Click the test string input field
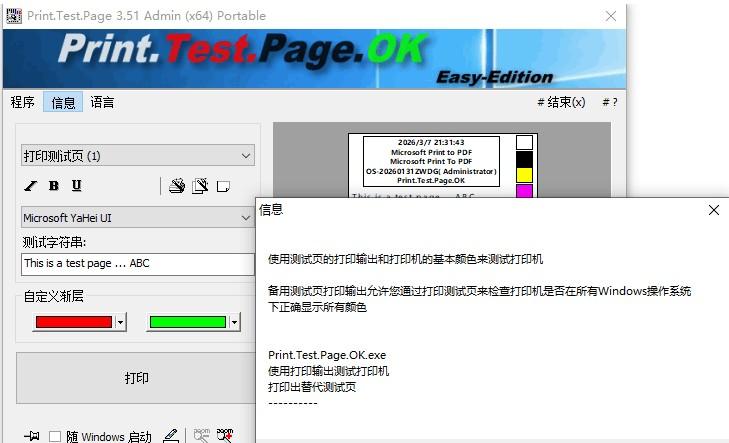Screen dimensions: 729x443 pyautogui.click(x=138, y=264)
